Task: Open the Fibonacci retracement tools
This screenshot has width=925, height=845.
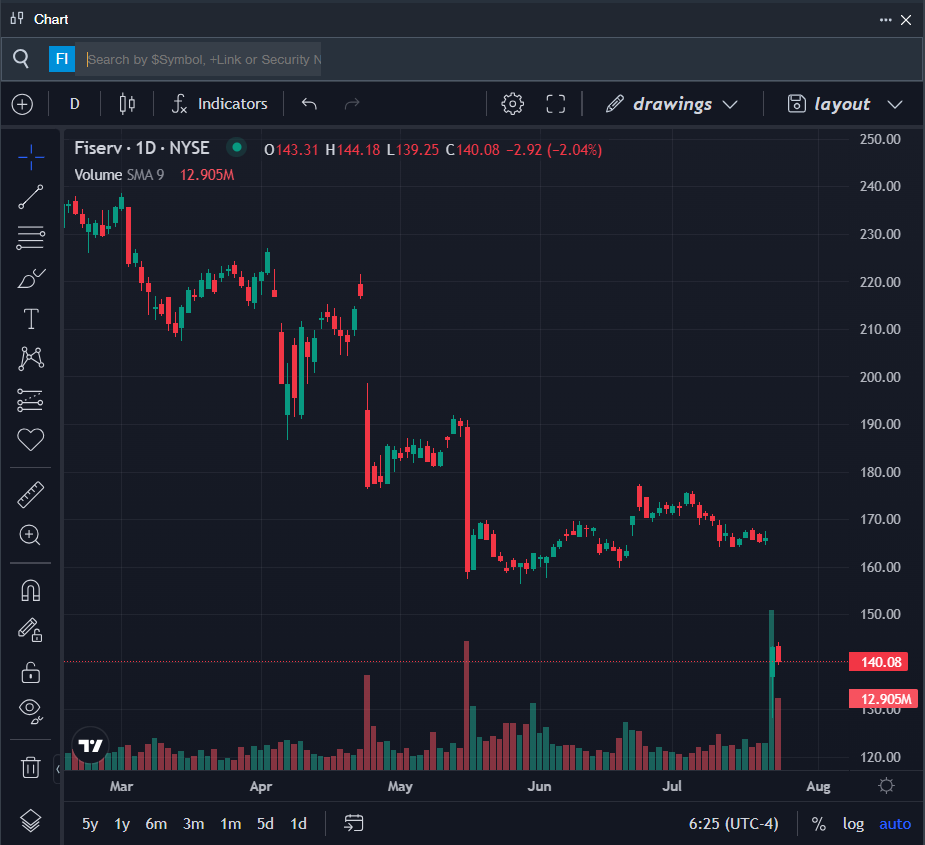Action: pyautogui.click(x=31, y=238)
